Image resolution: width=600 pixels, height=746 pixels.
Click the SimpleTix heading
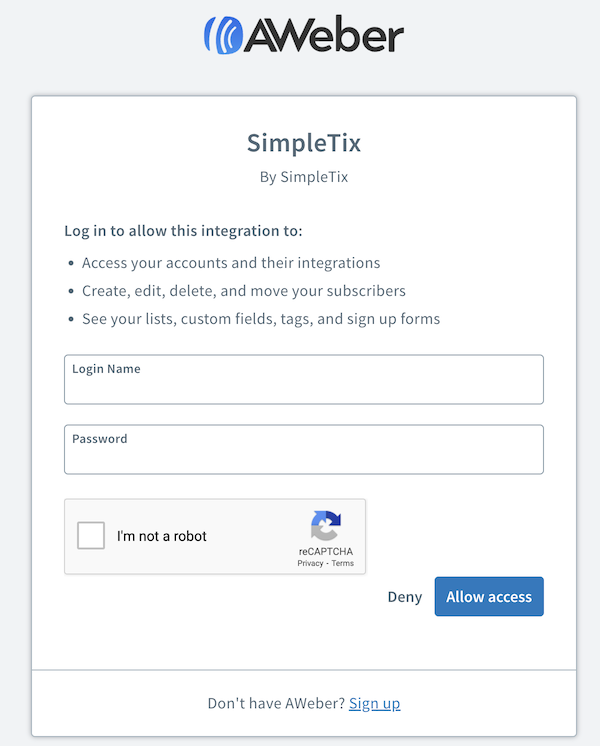click(304, 143)
